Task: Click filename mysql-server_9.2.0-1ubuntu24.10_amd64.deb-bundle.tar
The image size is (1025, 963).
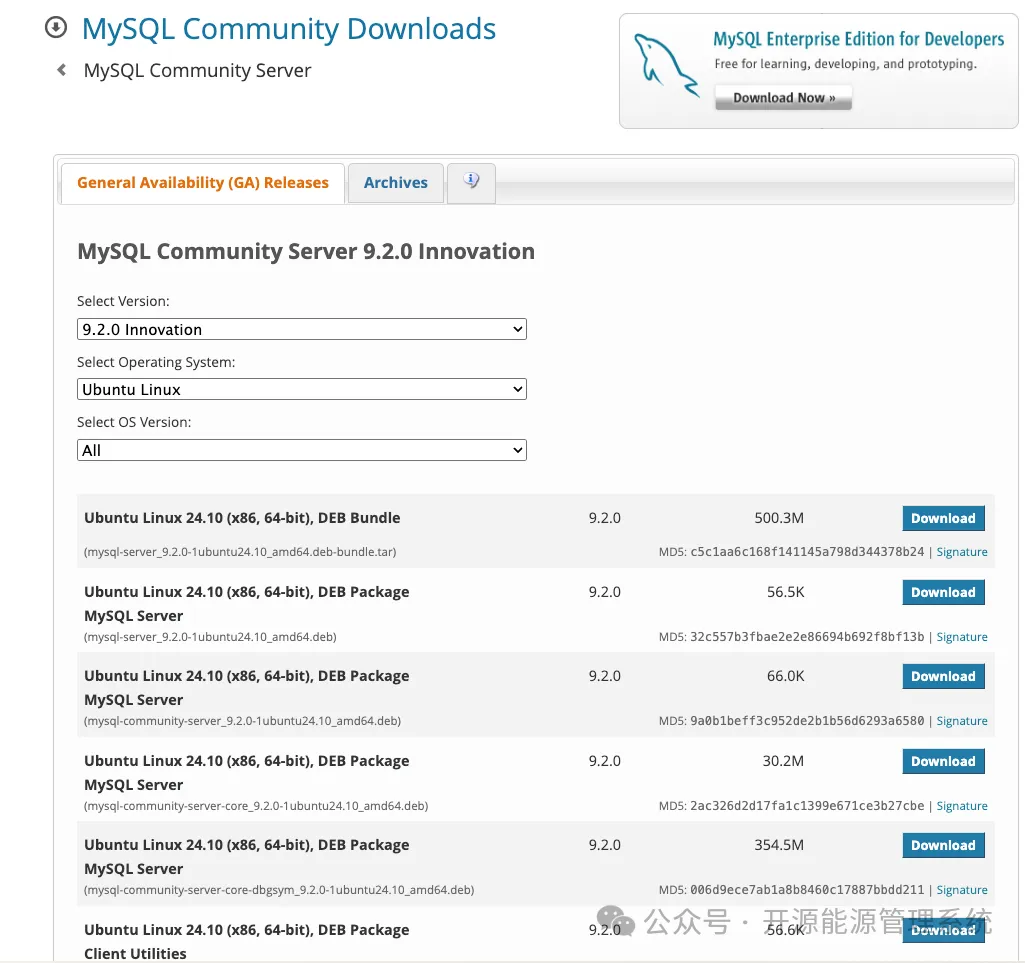Action: click(x=240, y=552)
